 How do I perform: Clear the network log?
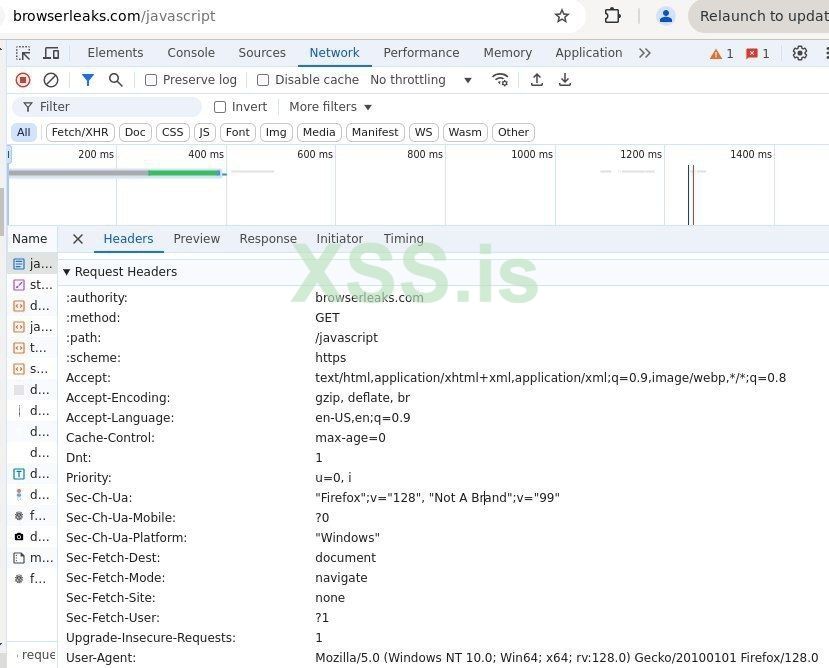pos(51,80)
